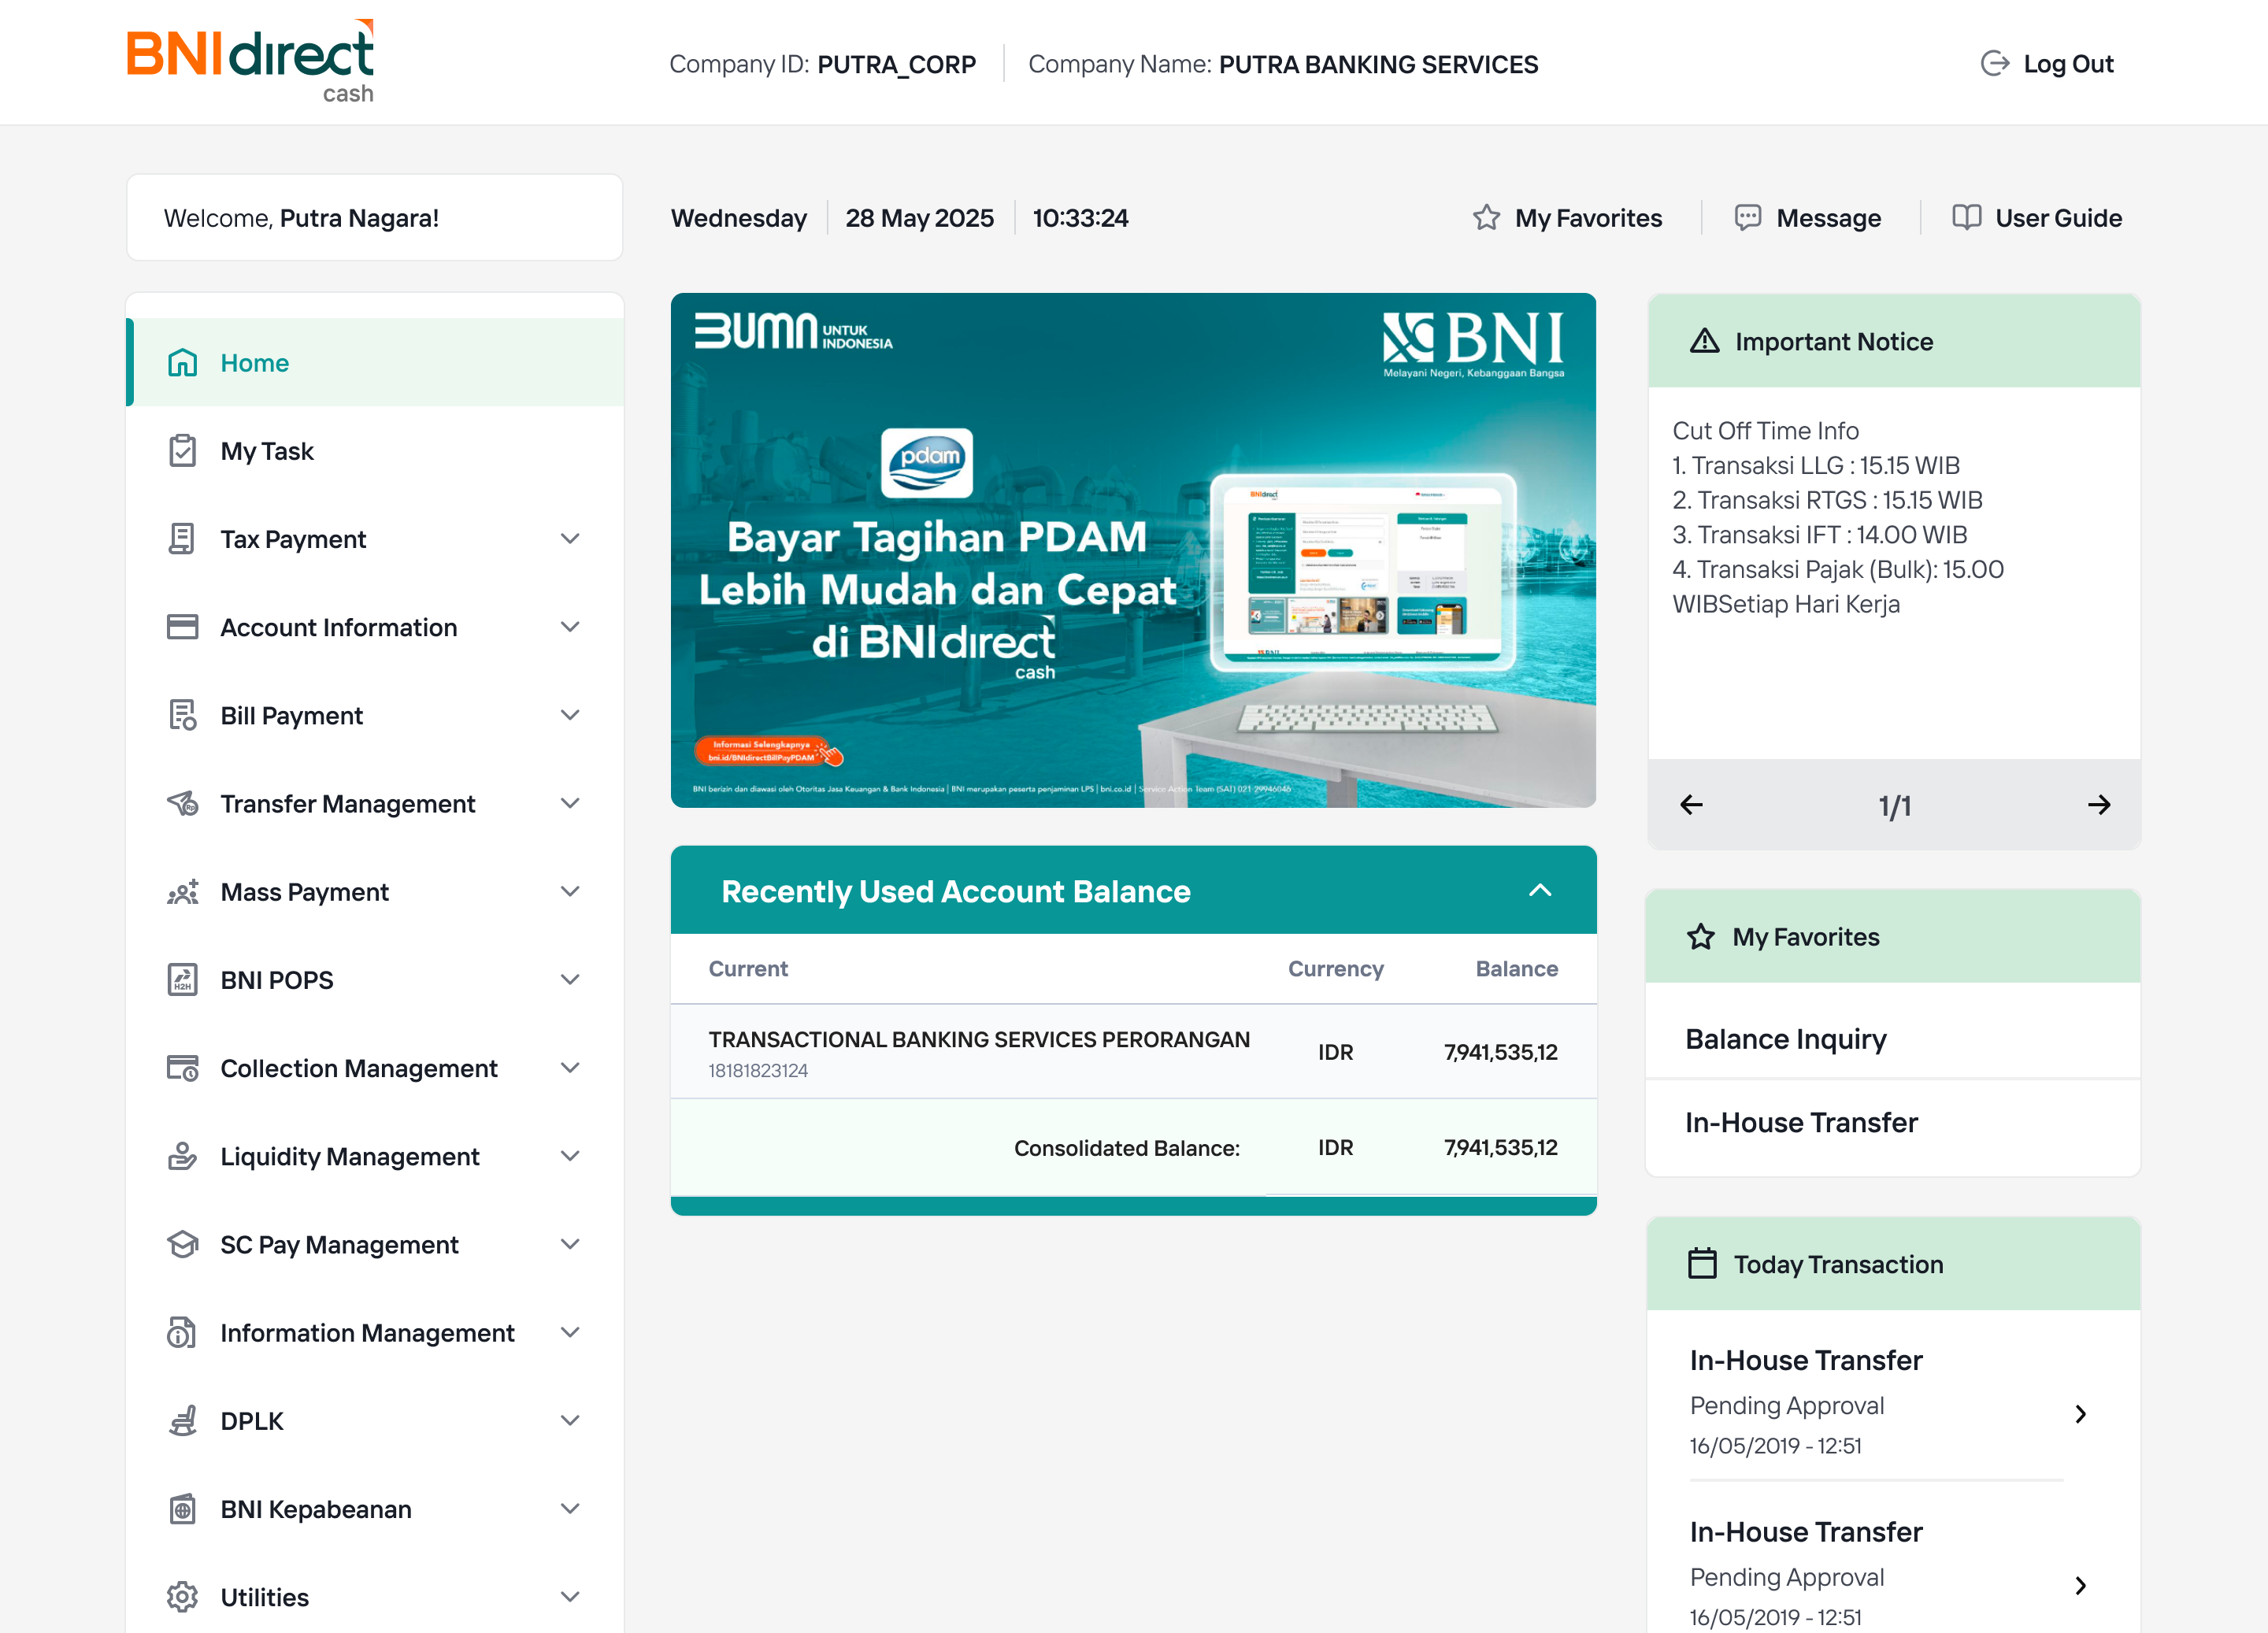
Task: Open Balance Inquiry from My Favorites
Action: click(1785, 1038)
